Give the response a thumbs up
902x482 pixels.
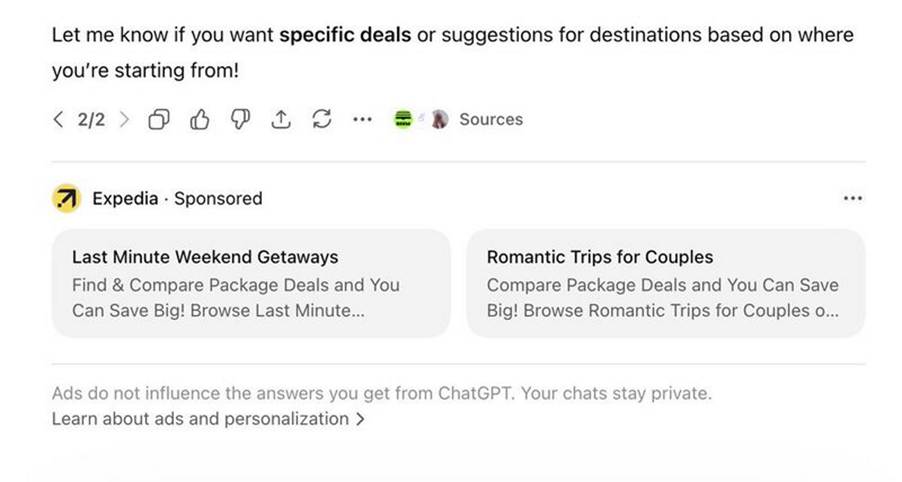(199, 120)
